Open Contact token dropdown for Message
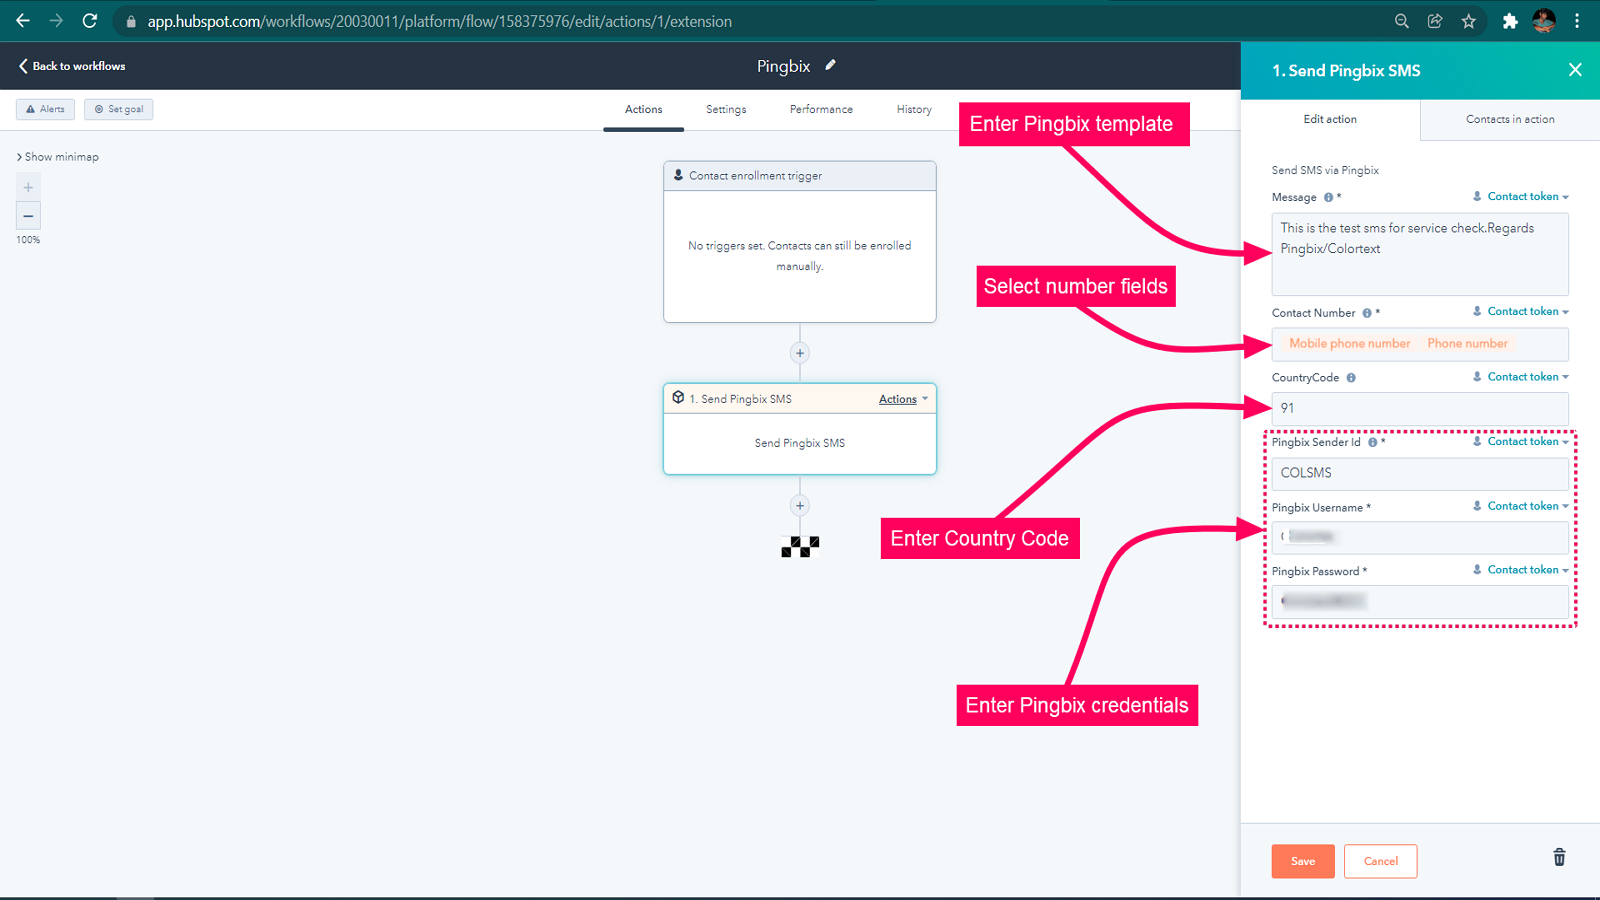This screenshot has width=1600, height=900. click(1521, 197)
